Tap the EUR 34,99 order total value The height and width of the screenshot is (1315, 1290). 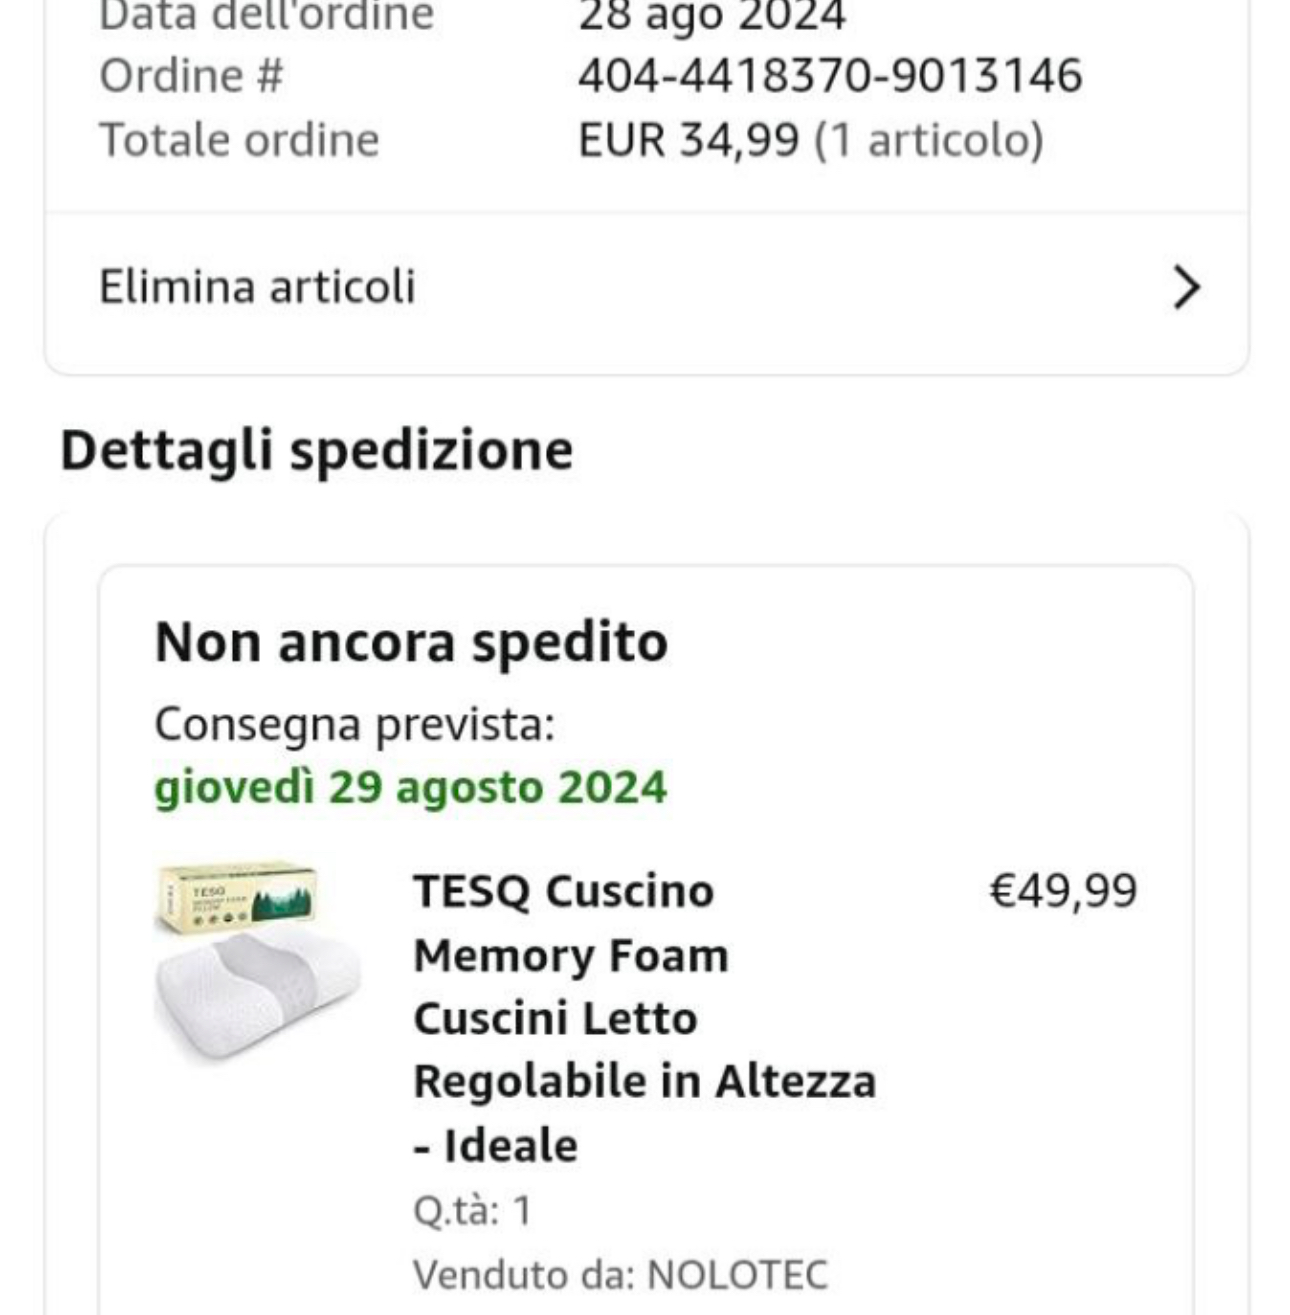[689, 140]
